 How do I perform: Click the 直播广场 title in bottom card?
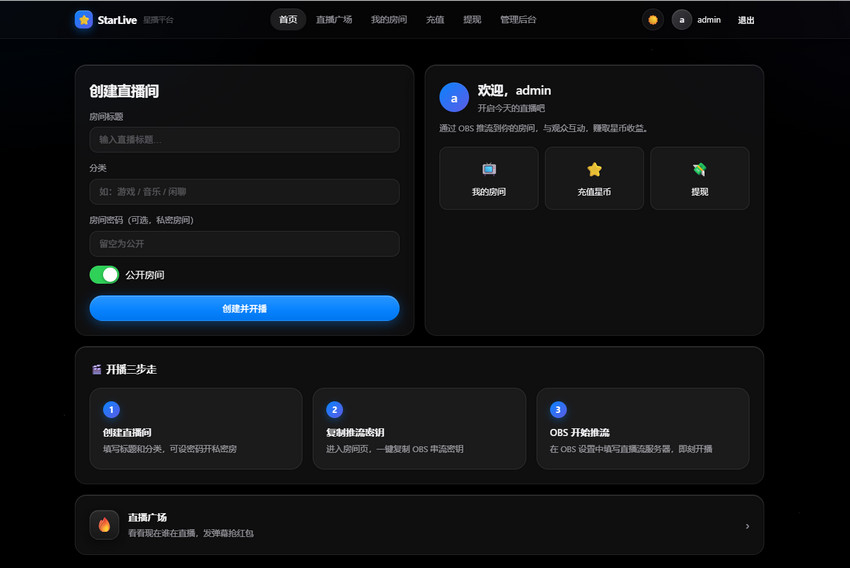tap(147, 518)
